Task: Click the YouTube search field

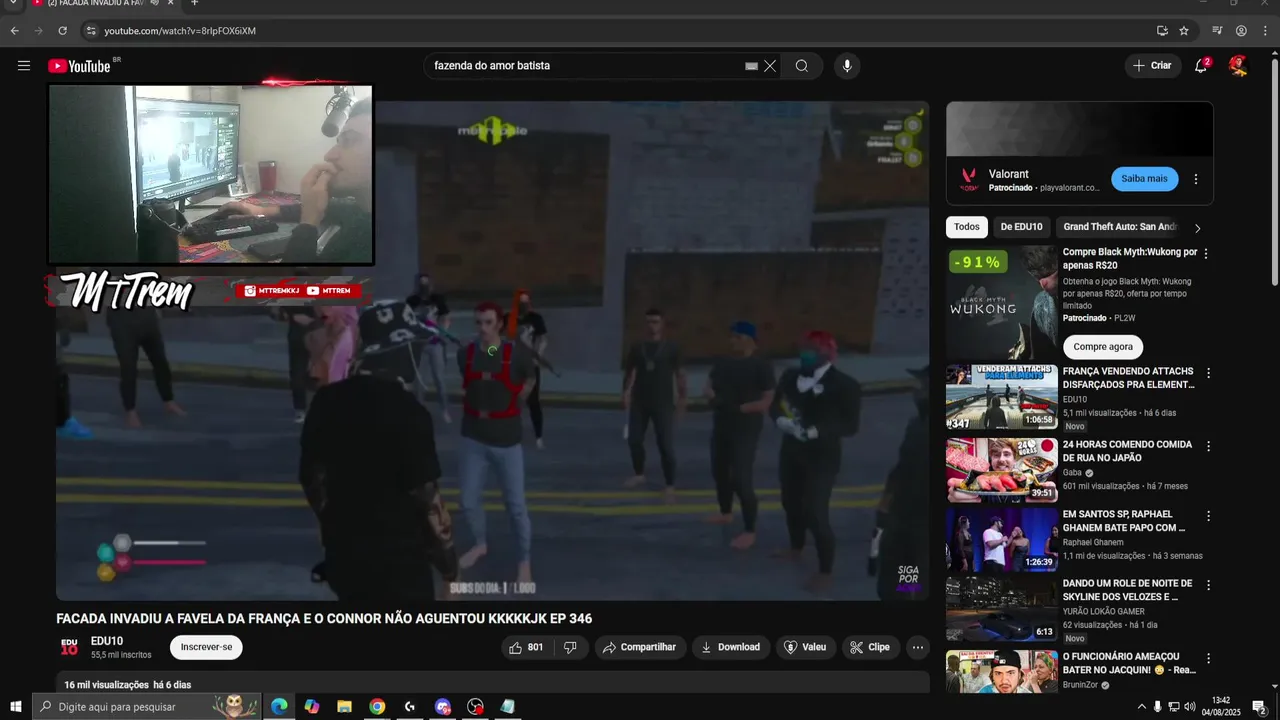Action: click(585, 66)
